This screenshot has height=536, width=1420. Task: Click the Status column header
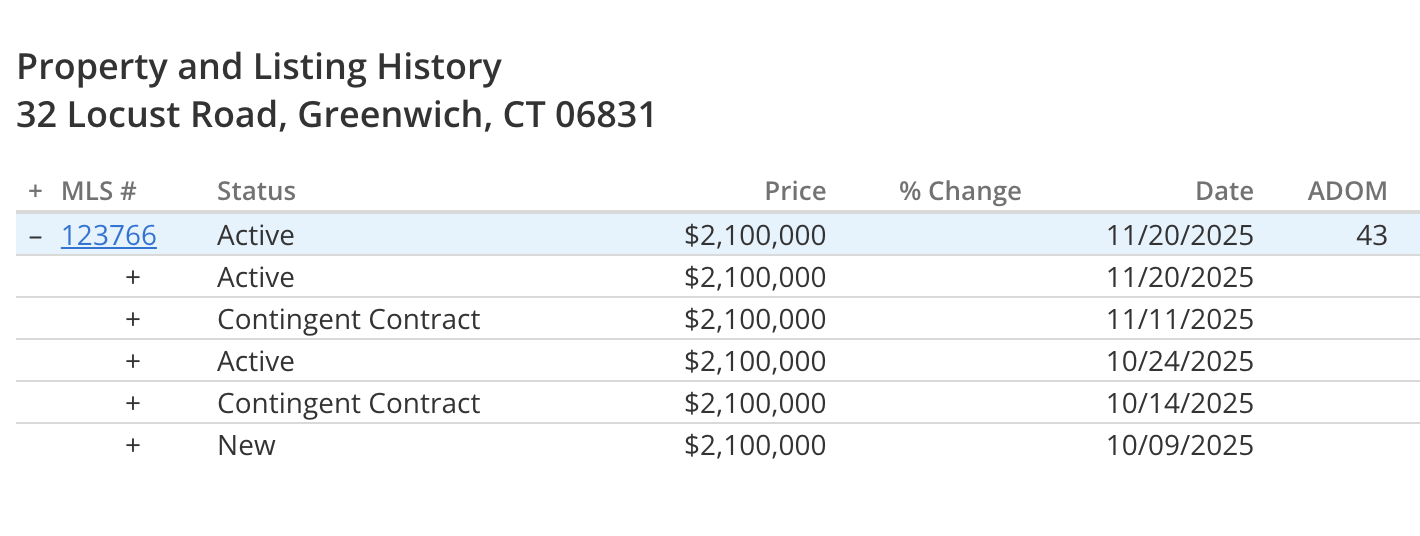[x=257, y=191]
